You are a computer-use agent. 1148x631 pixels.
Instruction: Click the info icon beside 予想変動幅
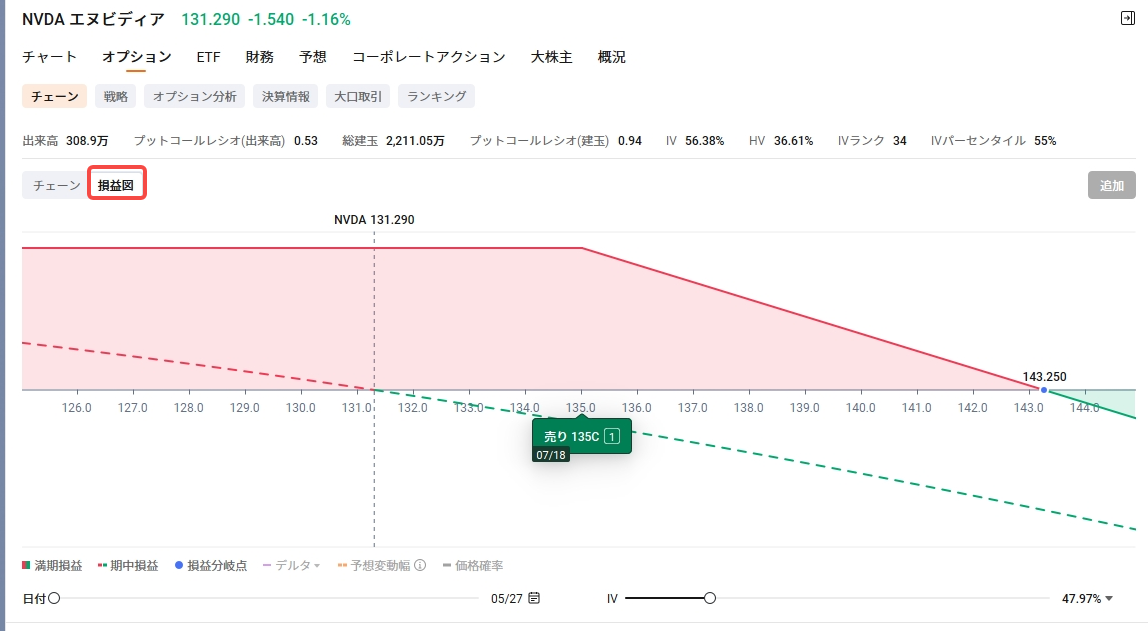point(420,566)
